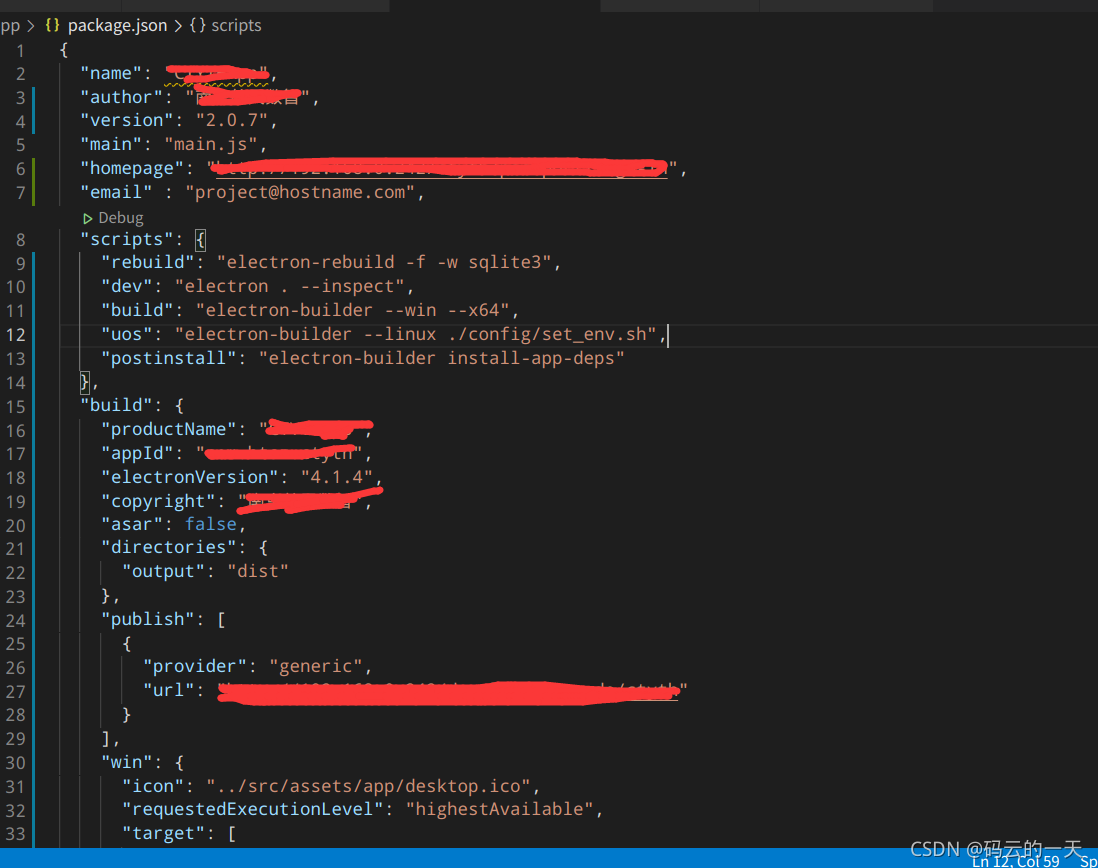Screen dimensions: 1098x868
Task: Click the "build" key on line 15
Action: tap(116, 405)
